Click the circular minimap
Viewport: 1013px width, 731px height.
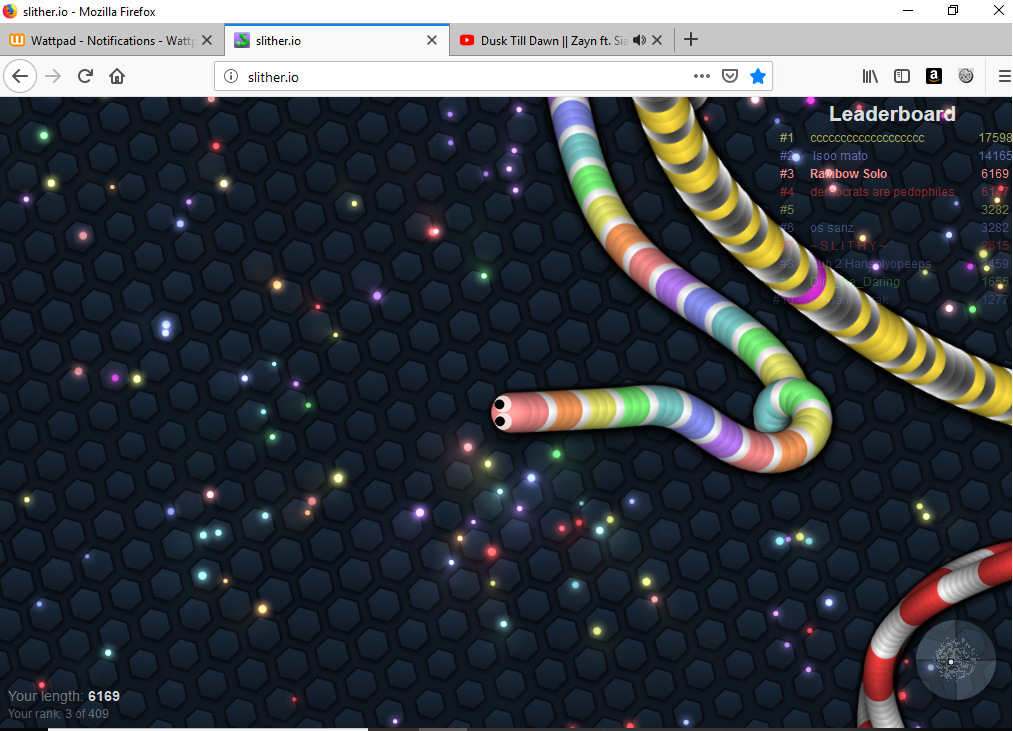(955, 660)
